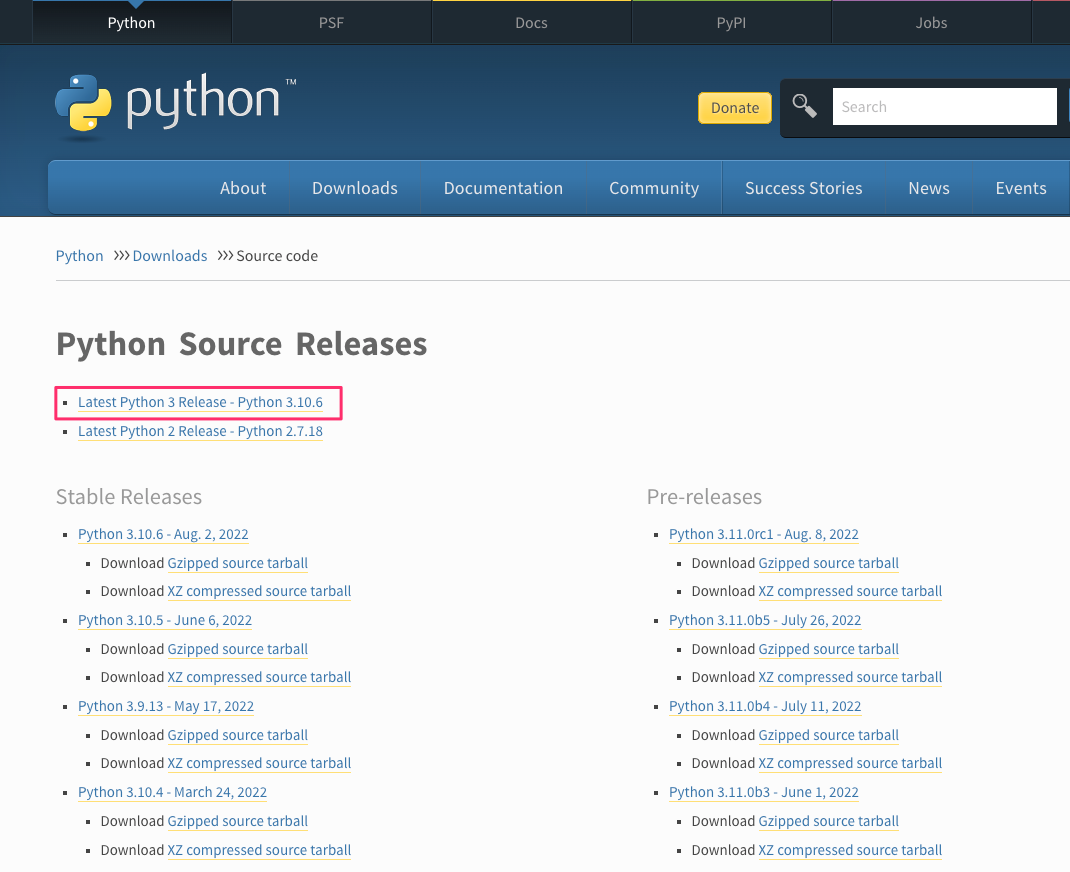Open the Downloads menu
Image resolution: width=1070 pixels, height=872 pixels.
[354, 187]
